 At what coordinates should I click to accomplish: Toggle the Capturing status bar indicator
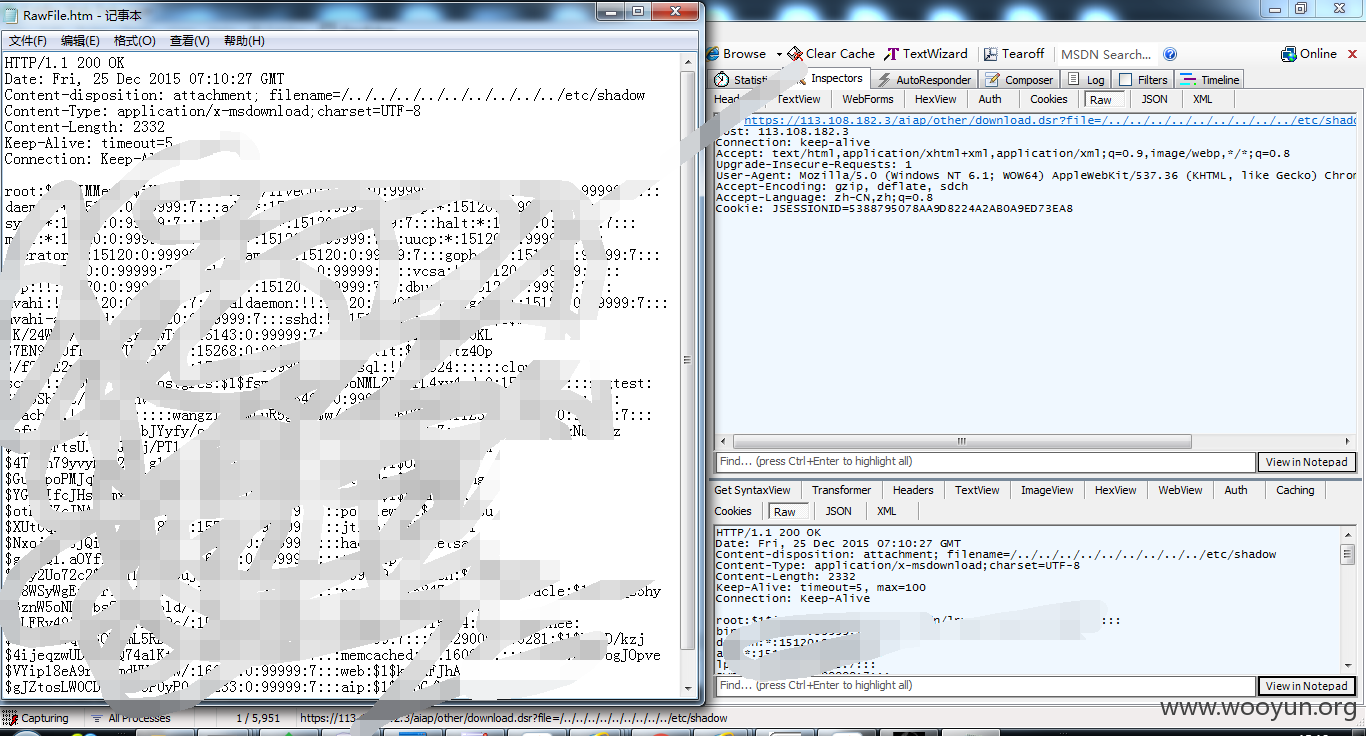click(36, 718)
